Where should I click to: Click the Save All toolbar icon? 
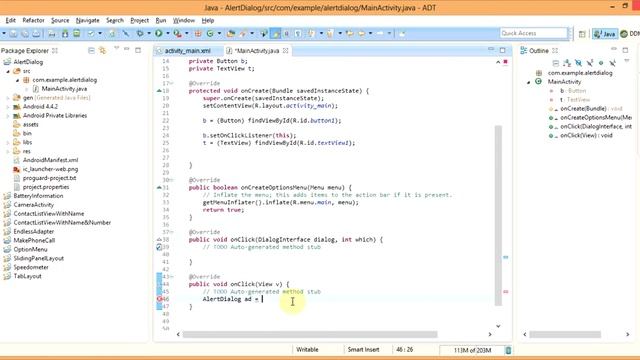coord(25,33)
